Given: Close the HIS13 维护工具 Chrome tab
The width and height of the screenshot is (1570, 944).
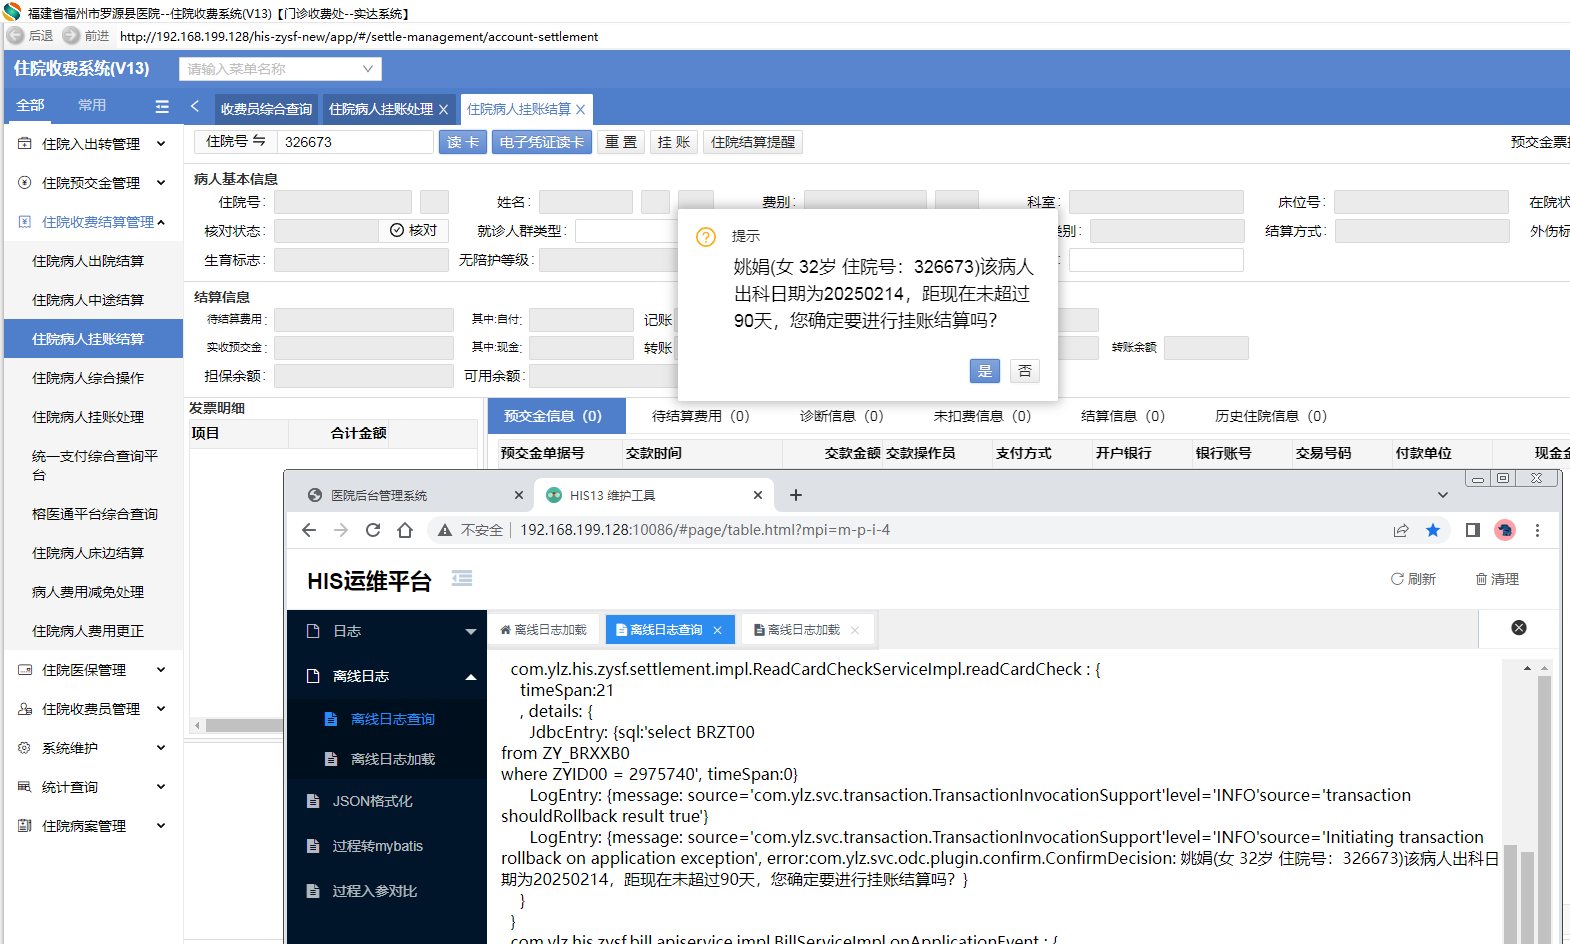Looking at the screenshot, I should pyautogui.click(x=758, y=495).
